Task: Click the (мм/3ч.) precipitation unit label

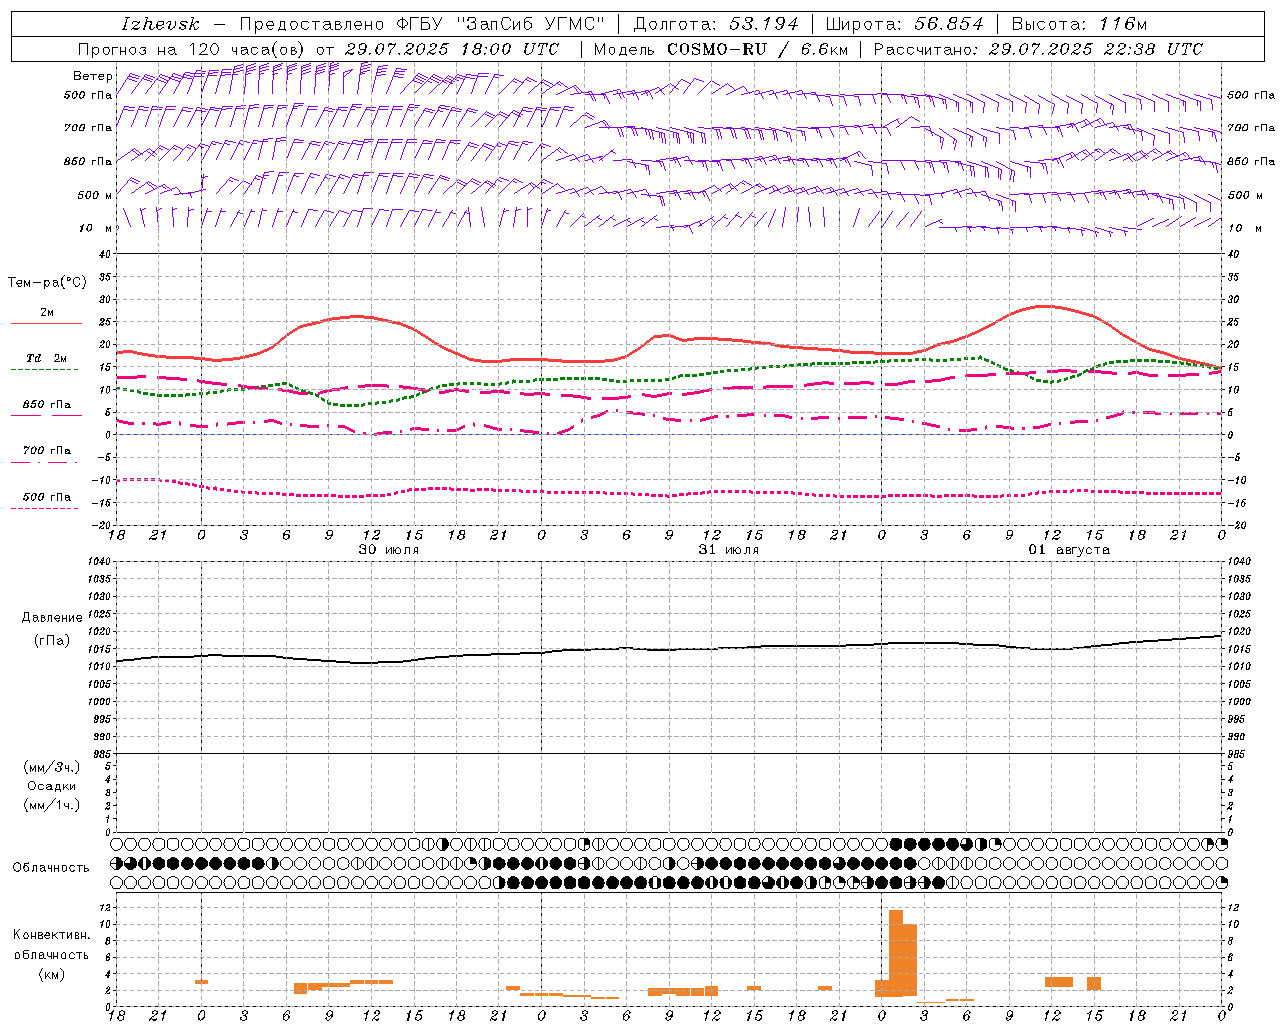Action: point(53,767)
